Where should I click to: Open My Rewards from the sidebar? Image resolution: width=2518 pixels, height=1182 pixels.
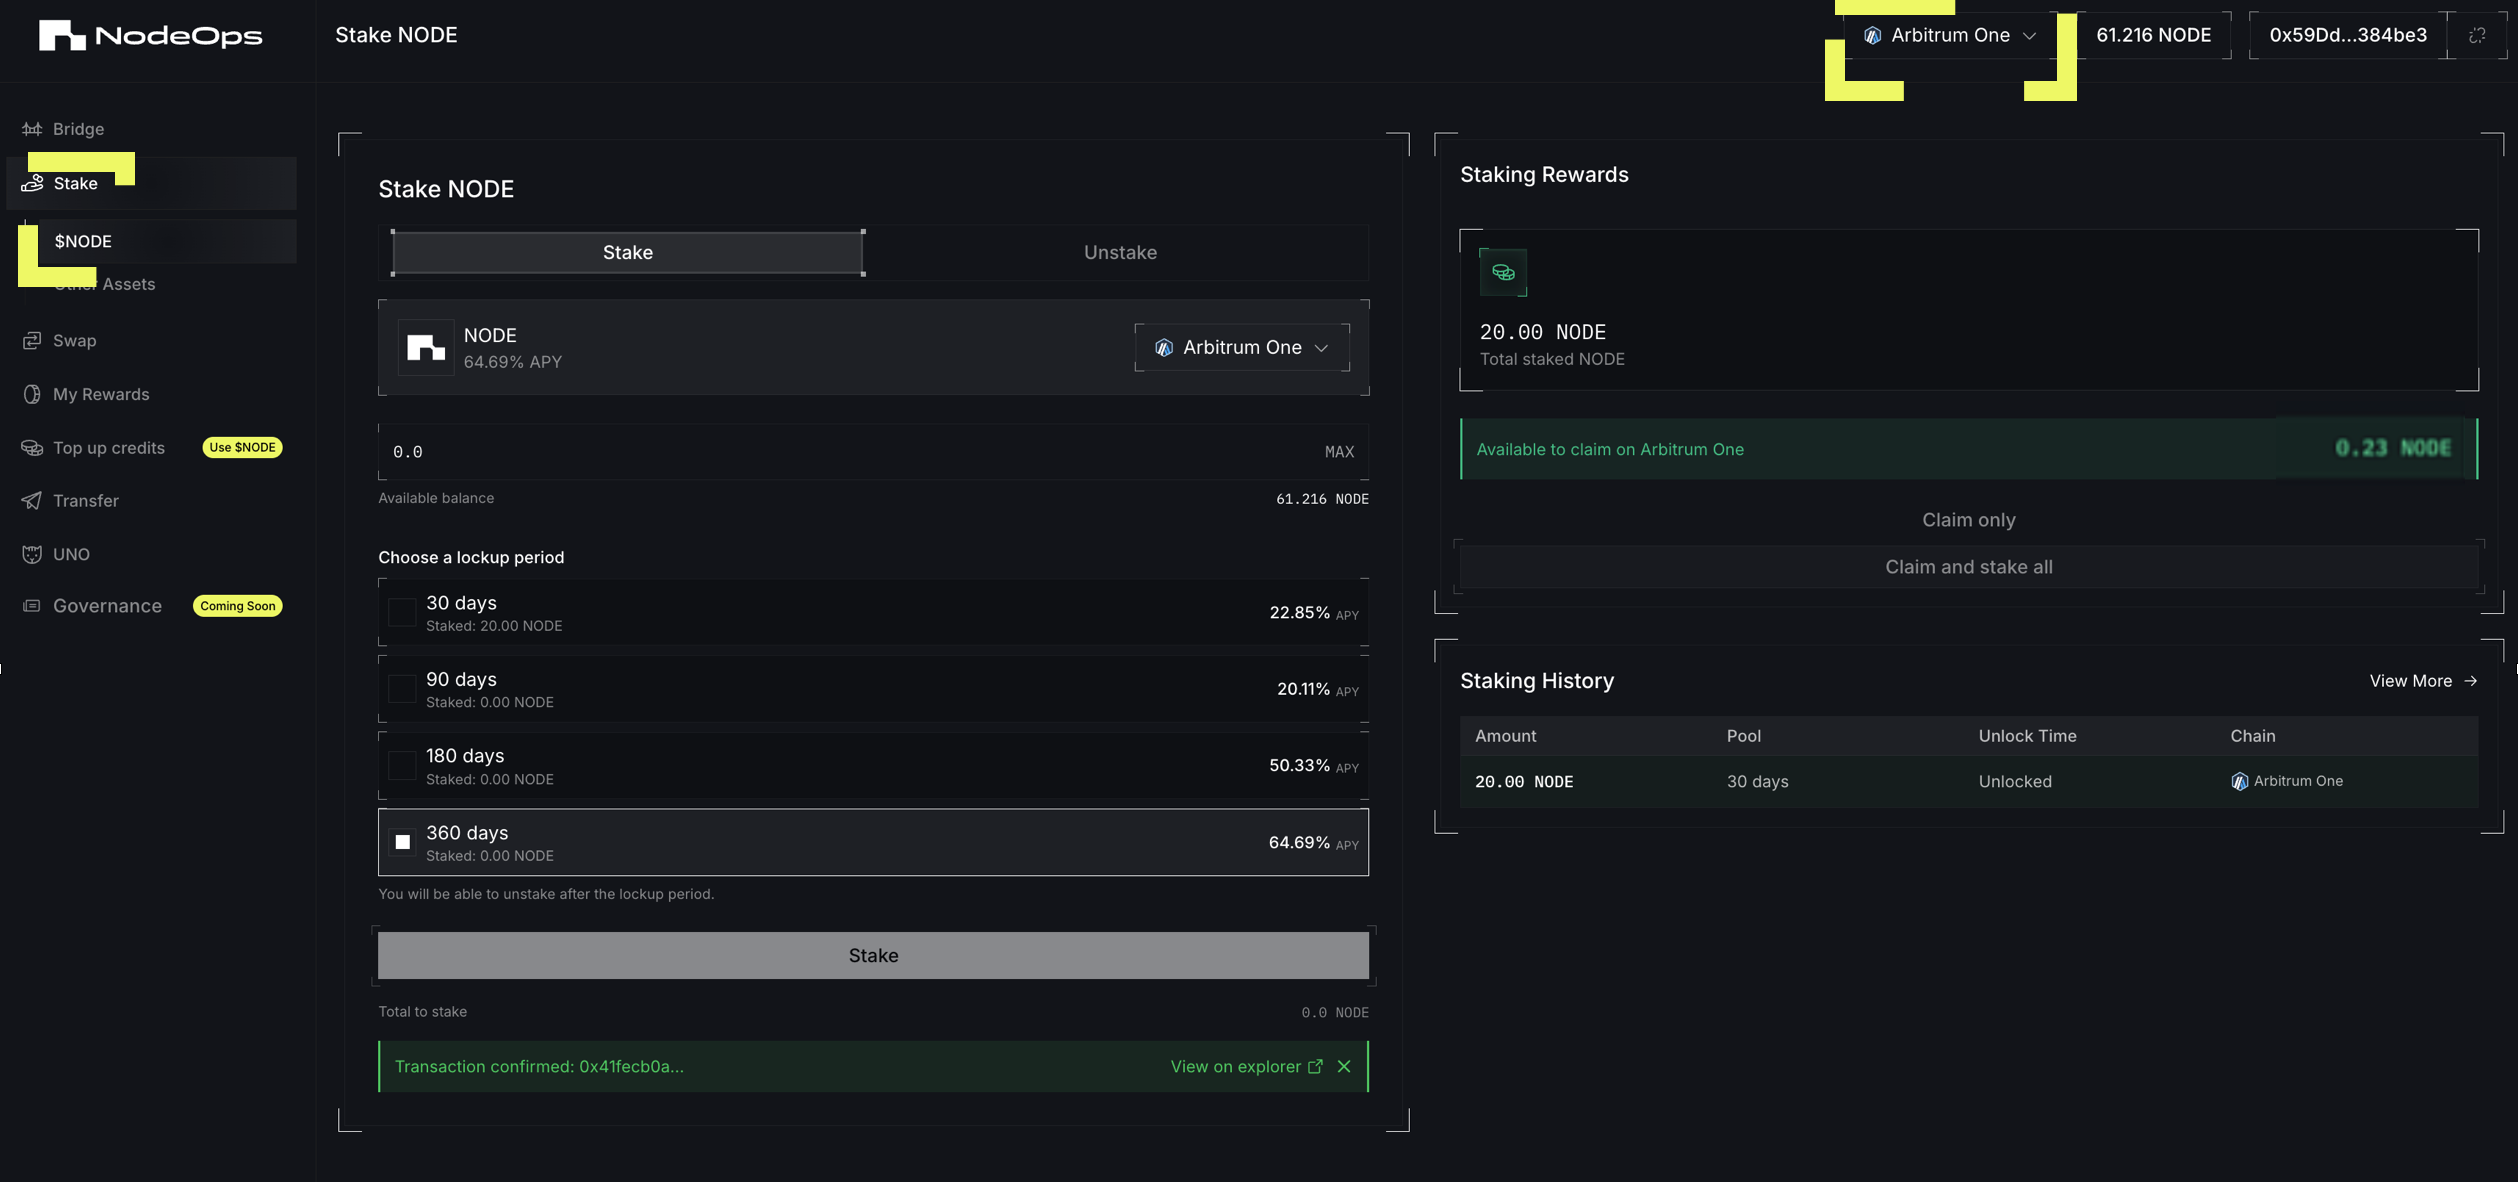[100, 394]
